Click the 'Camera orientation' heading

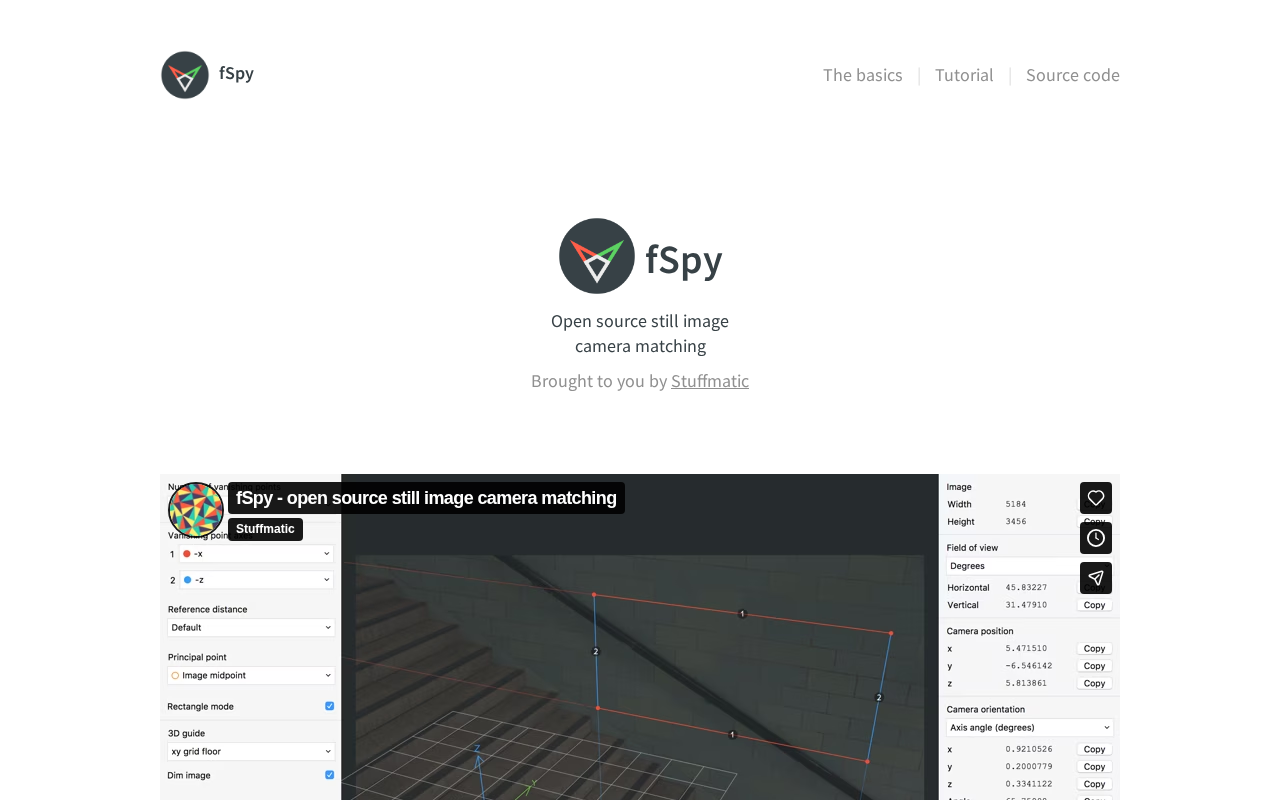[x=986, y=709]
